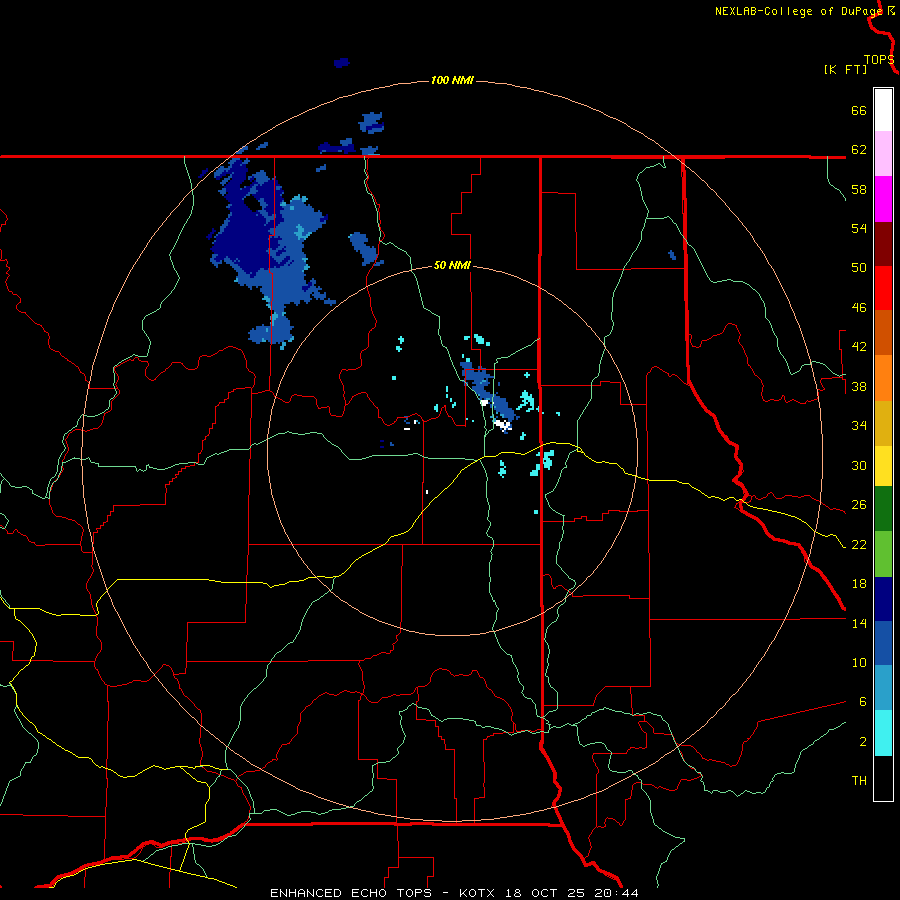Click the navy swatch between 18 and 14

(x=883, y=599)
